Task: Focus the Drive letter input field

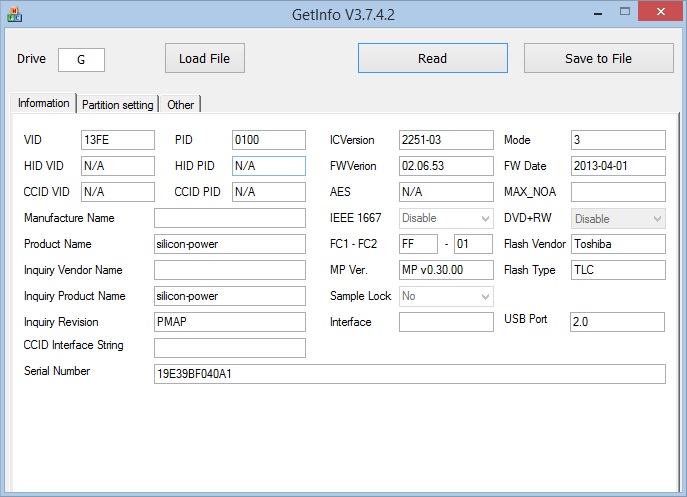Action: 81,60
